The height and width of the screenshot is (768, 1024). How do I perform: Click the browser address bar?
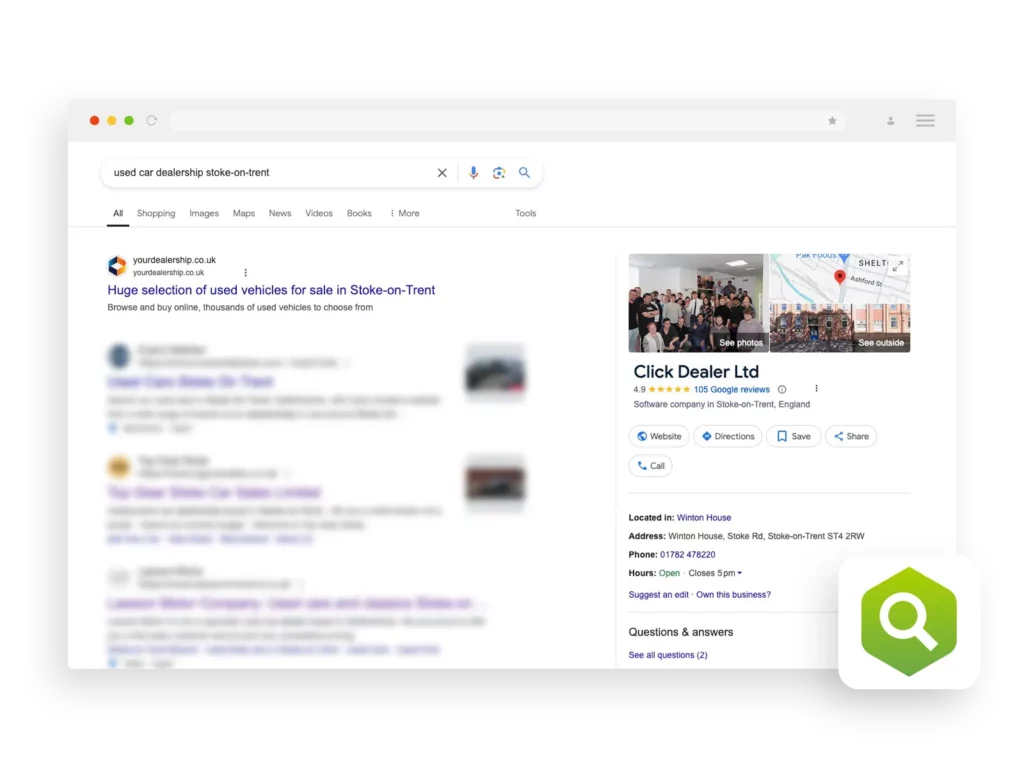tap(507, 121)
